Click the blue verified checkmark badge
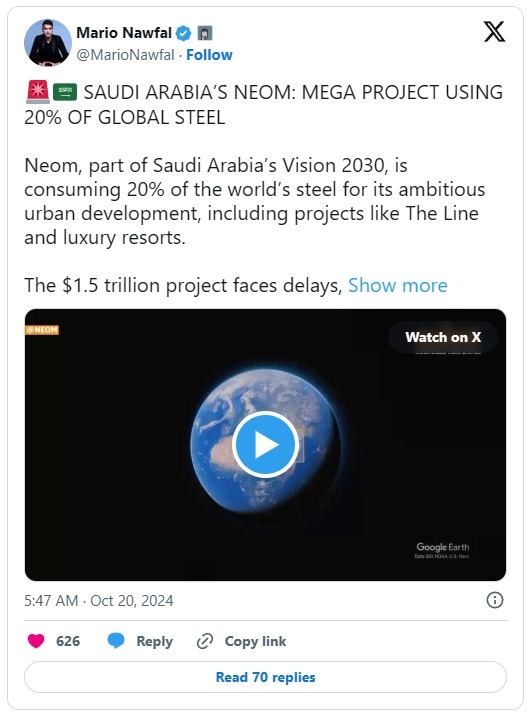527x717 pixels. pyautogui.click(x=183, y=33)
